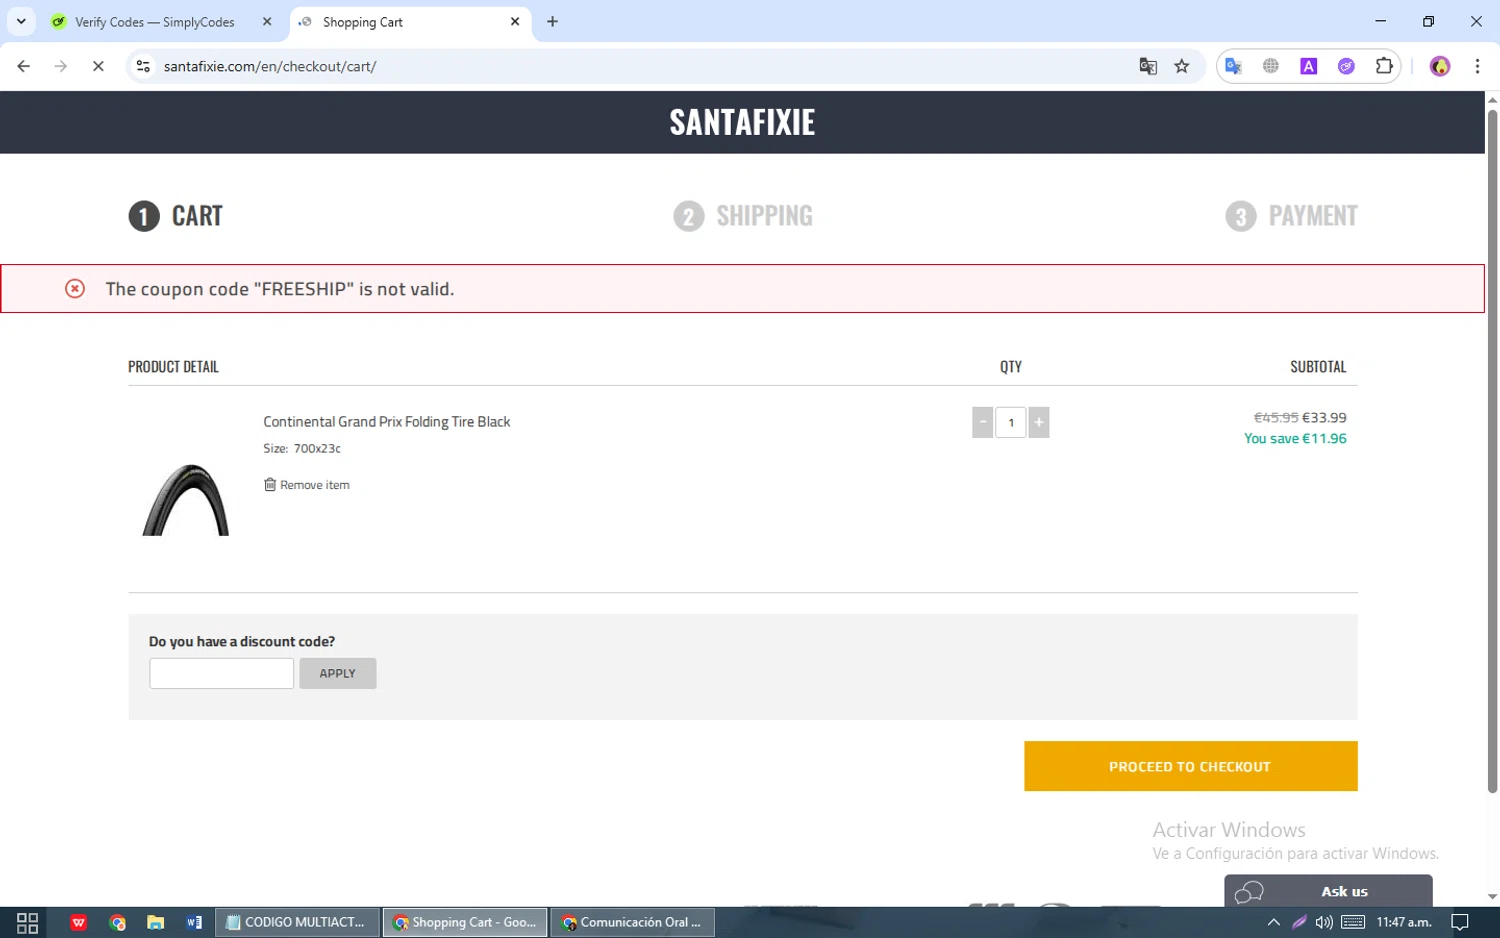Apply the discount code
This screenshot has height=938, width=1500.
point(338,673)
